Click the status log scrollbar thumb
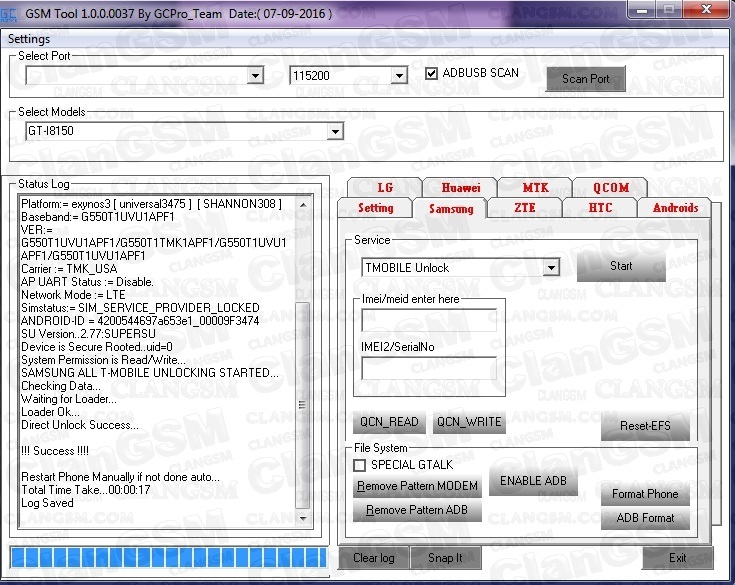Screen dimensions: 735x585 coord(303,405)
